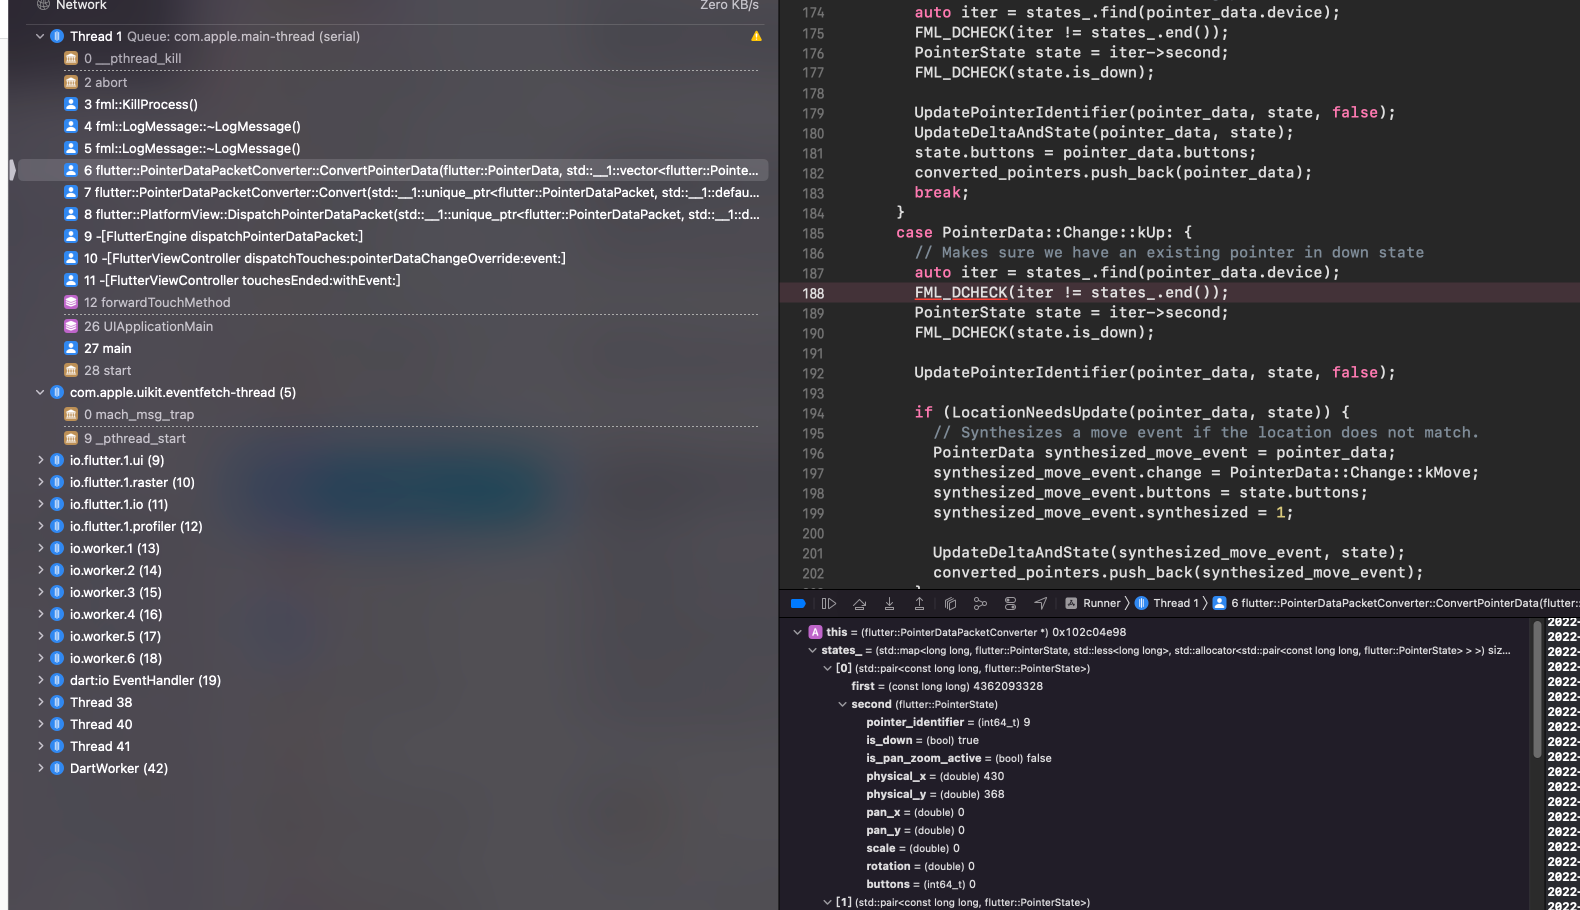Click the yellow warning icon on Thread 1
Image resolution: width=1580 pixels, height=910 pixels.
click(756, 36)
